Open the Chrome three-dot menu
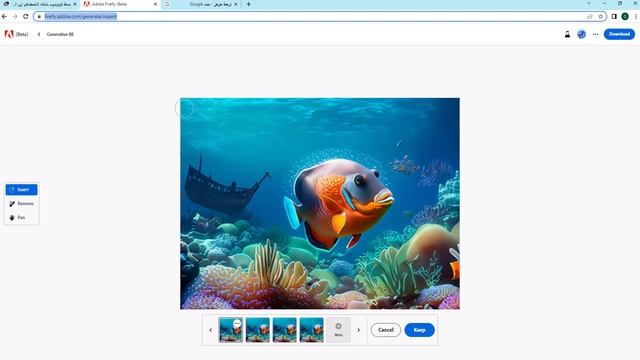The image size is (640, 360). point(636,16)
